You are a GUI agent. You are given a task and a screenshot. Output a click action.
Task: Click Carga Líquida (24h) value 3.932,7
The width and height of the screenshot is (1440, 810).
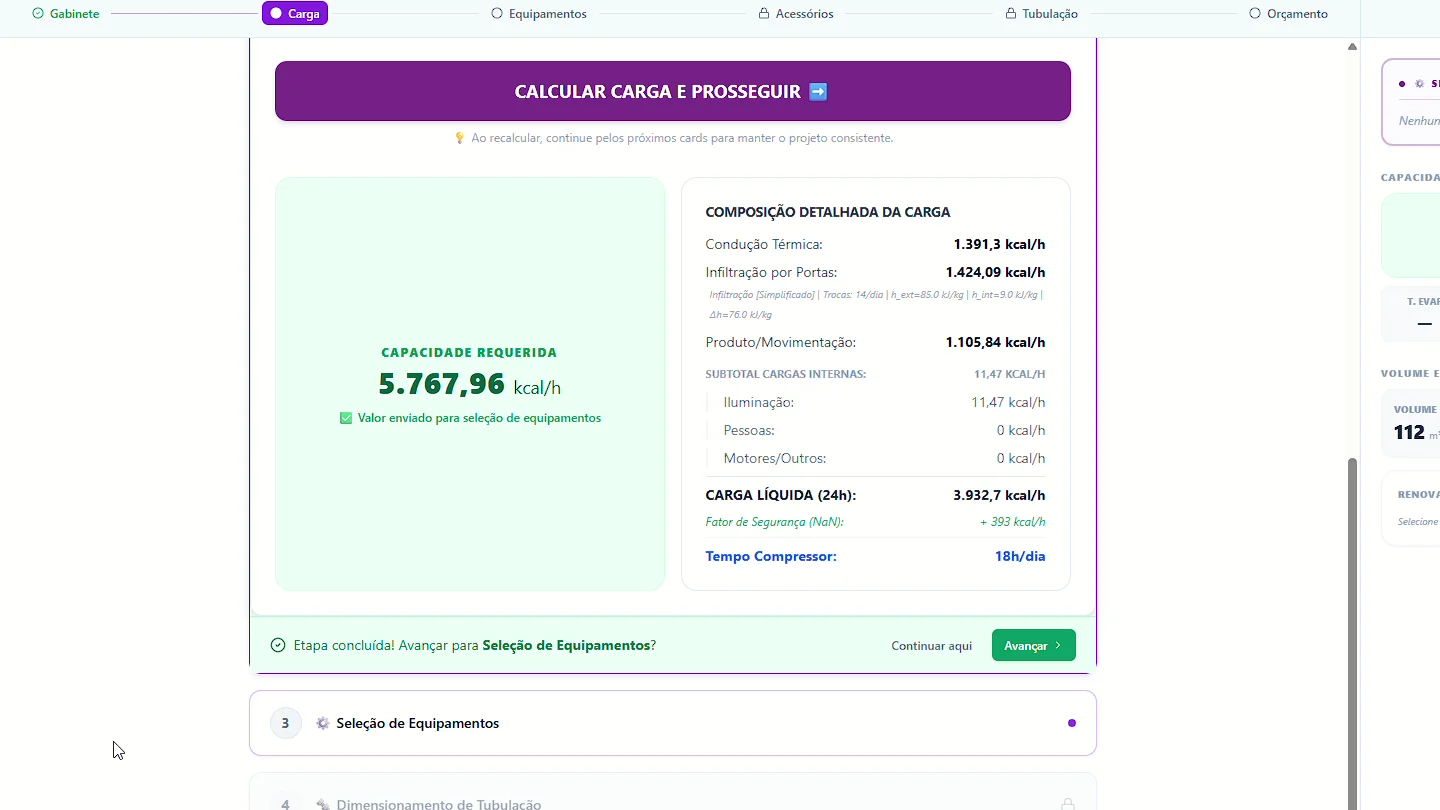(999, 495)
